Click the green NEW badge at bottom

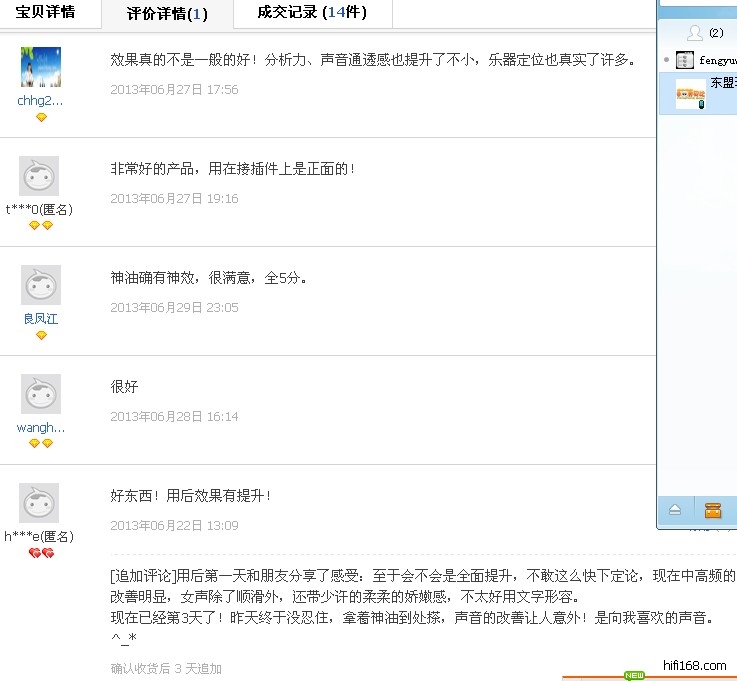(x=634, y=676)
